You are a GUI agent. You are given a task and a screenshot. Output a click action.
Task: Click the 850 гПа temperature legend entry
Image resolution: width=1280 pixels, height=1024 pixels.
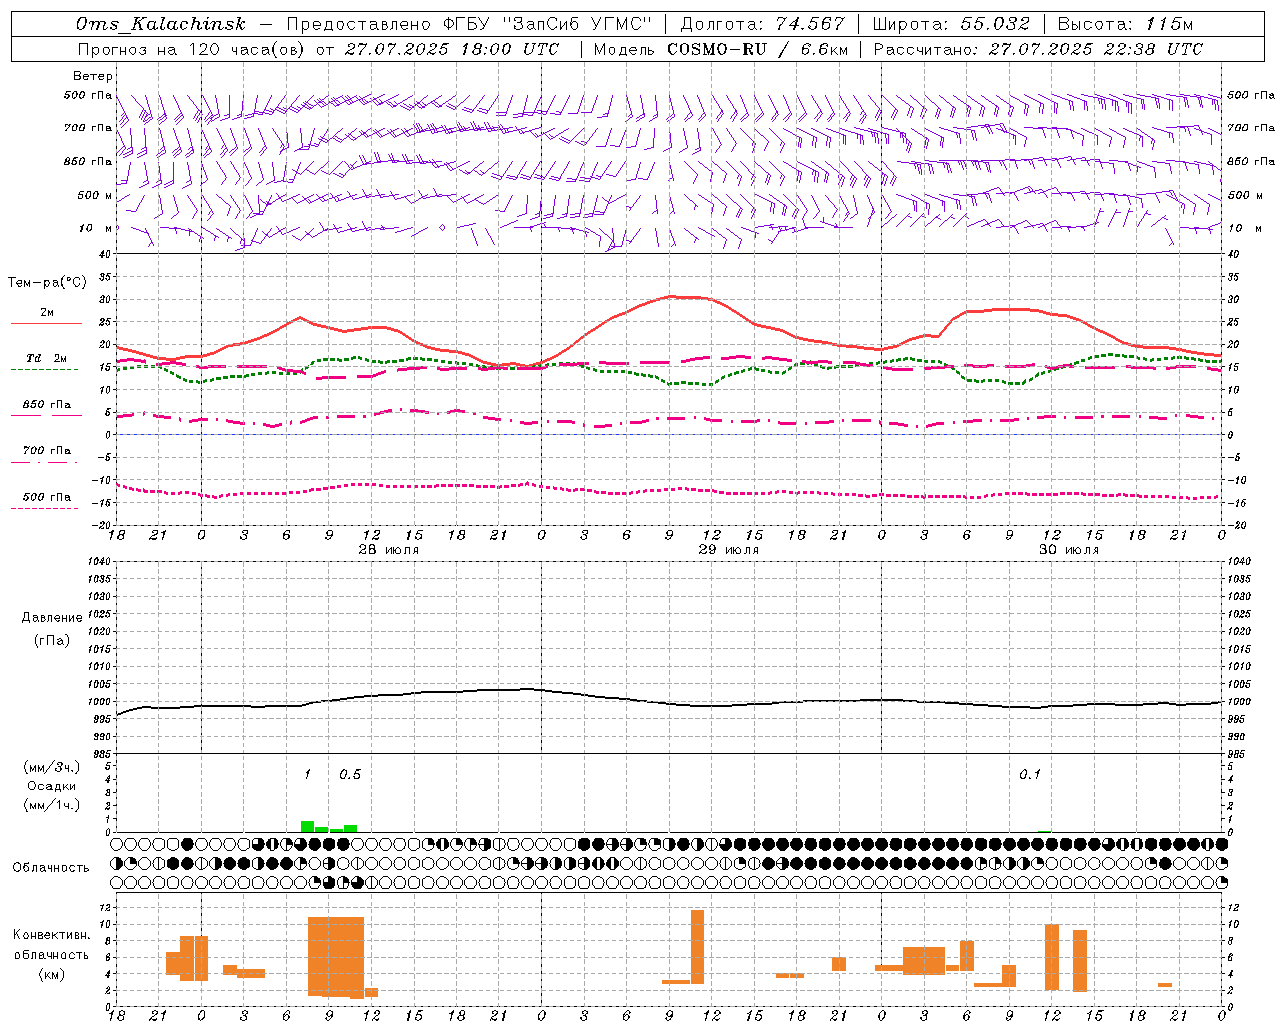coord(47,405)
